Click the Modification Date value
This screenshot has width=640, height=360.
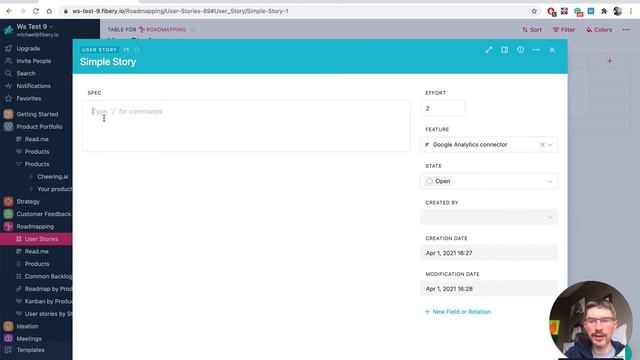[489, 289]
